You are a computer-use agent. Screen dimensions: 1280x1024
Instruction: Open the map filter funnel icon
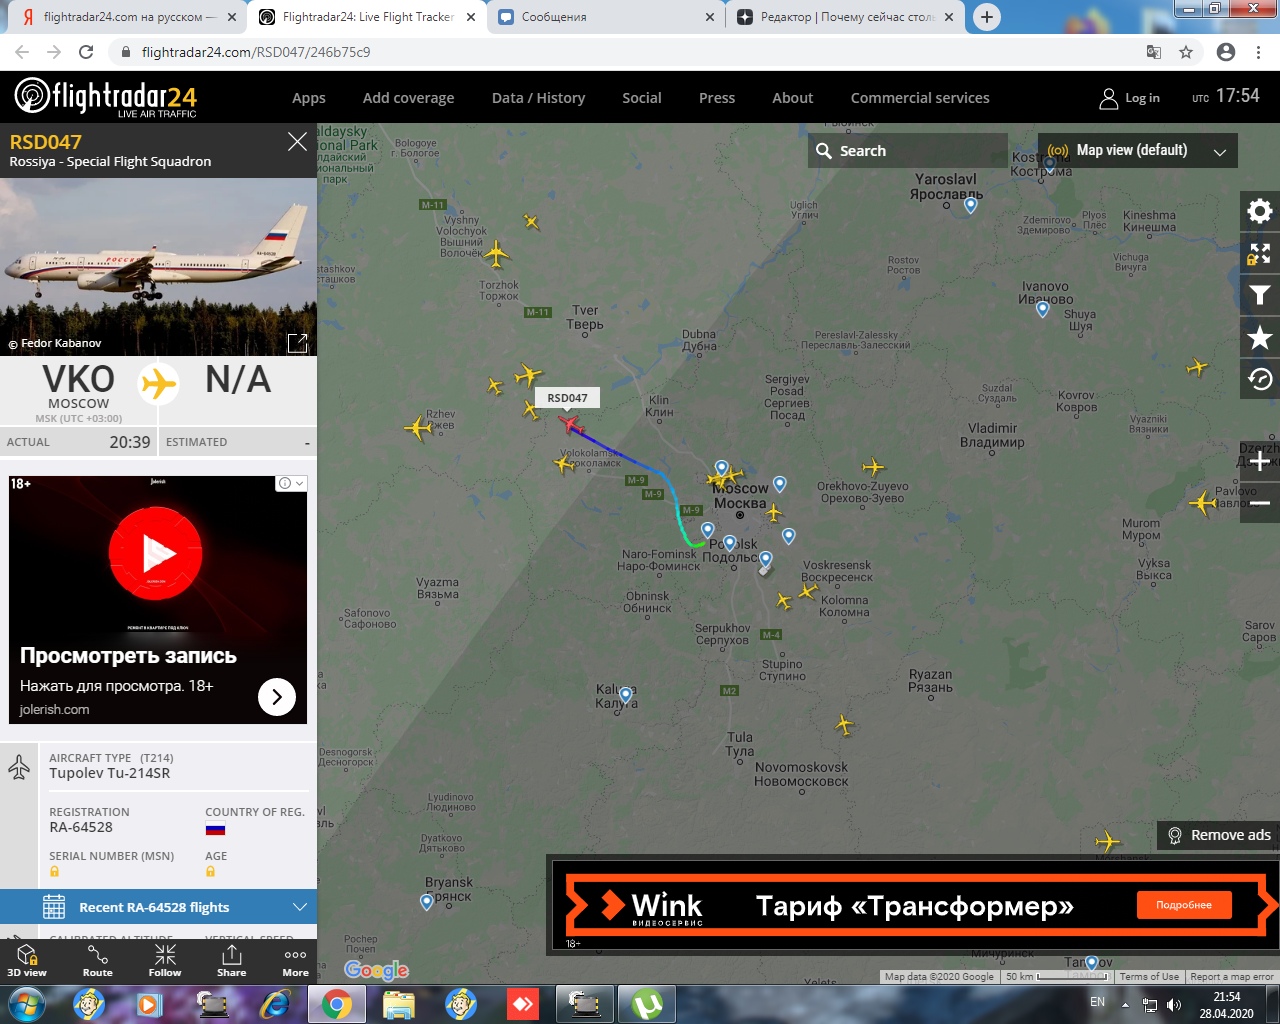pyautogui.click(x=1260, y=295)
